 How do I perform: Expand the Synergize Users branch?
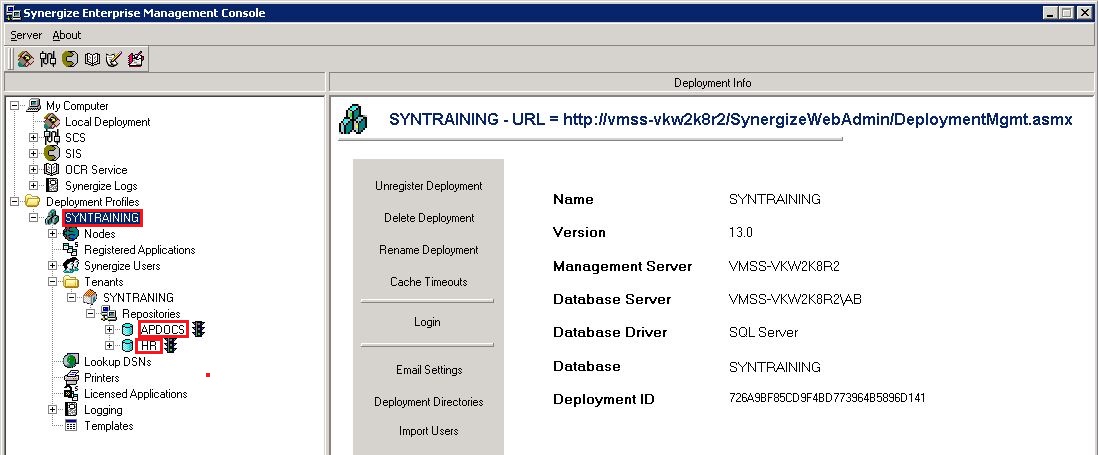coord(53,266)
